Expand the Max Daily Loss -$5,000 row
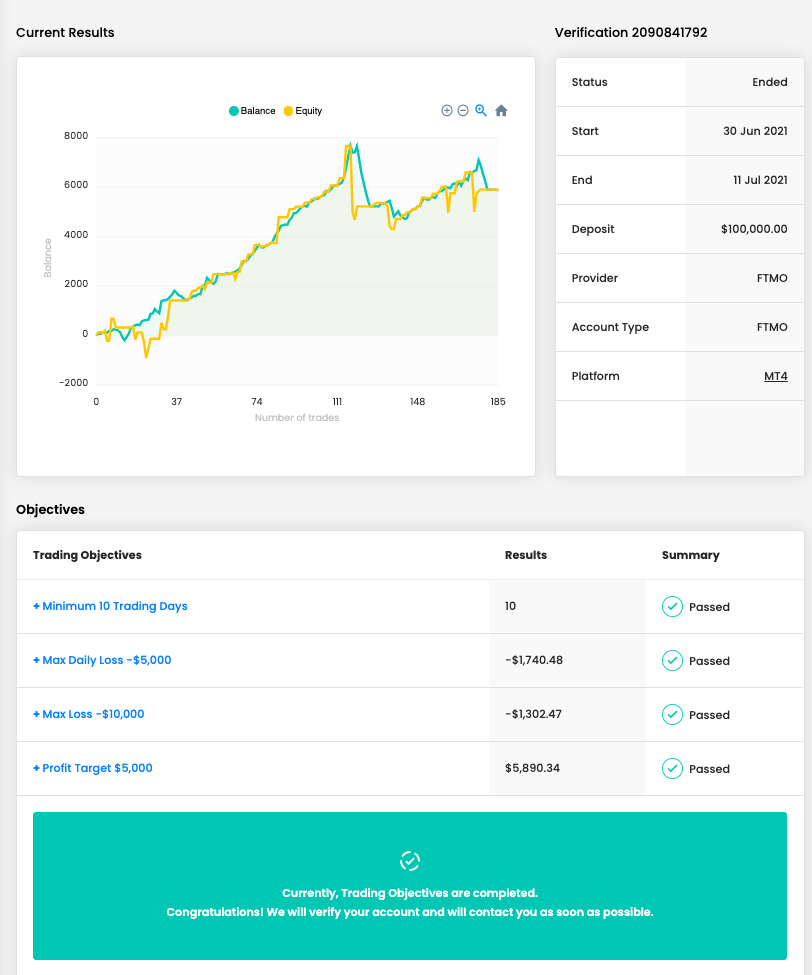Image resolution: width=812 pixels, height=975 pixels. pyautogui.click(x=102, y=660)
